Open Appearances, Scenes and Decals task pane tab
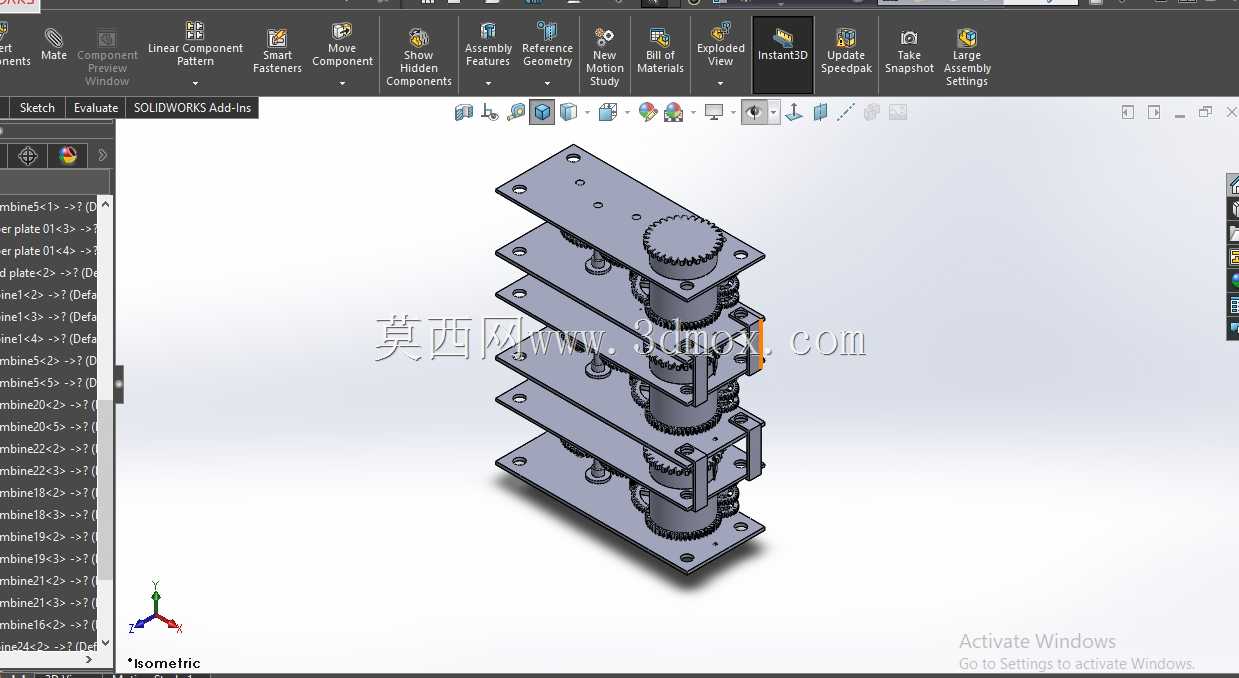The height and width of the screenshot is (678, 1239). tap(1233, 281)
